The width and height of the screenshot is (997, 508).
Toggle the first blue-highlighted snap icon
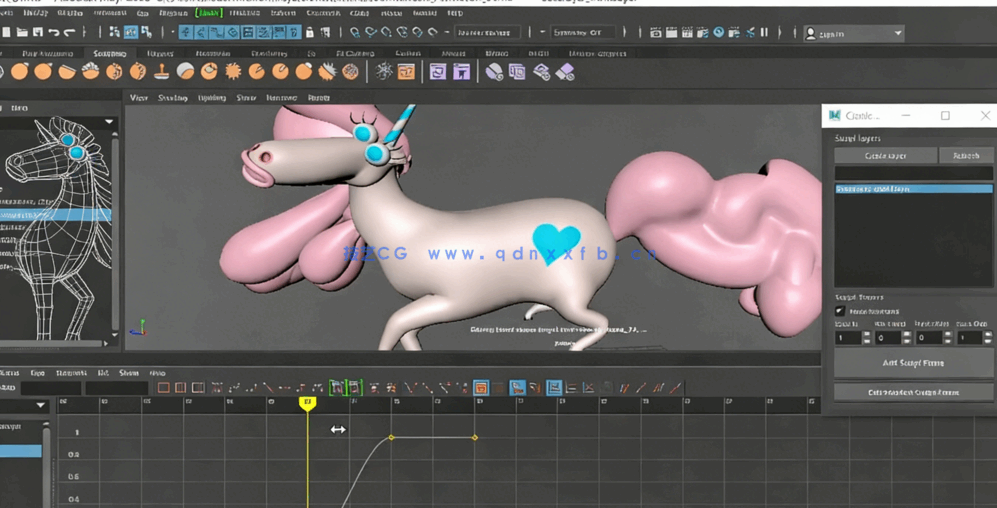[x=186, y=33]
